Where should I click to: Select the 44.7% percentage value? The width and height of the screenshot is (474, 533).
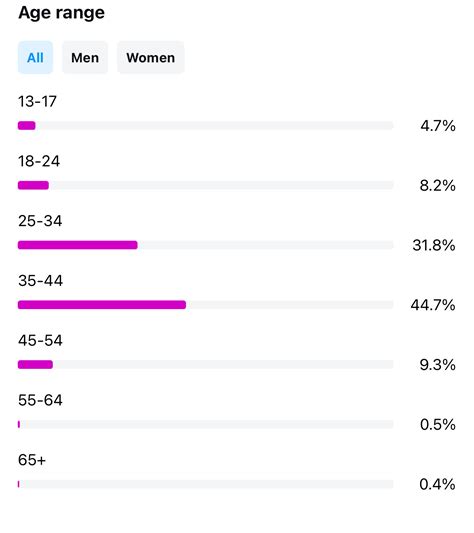tap(433, 305)
